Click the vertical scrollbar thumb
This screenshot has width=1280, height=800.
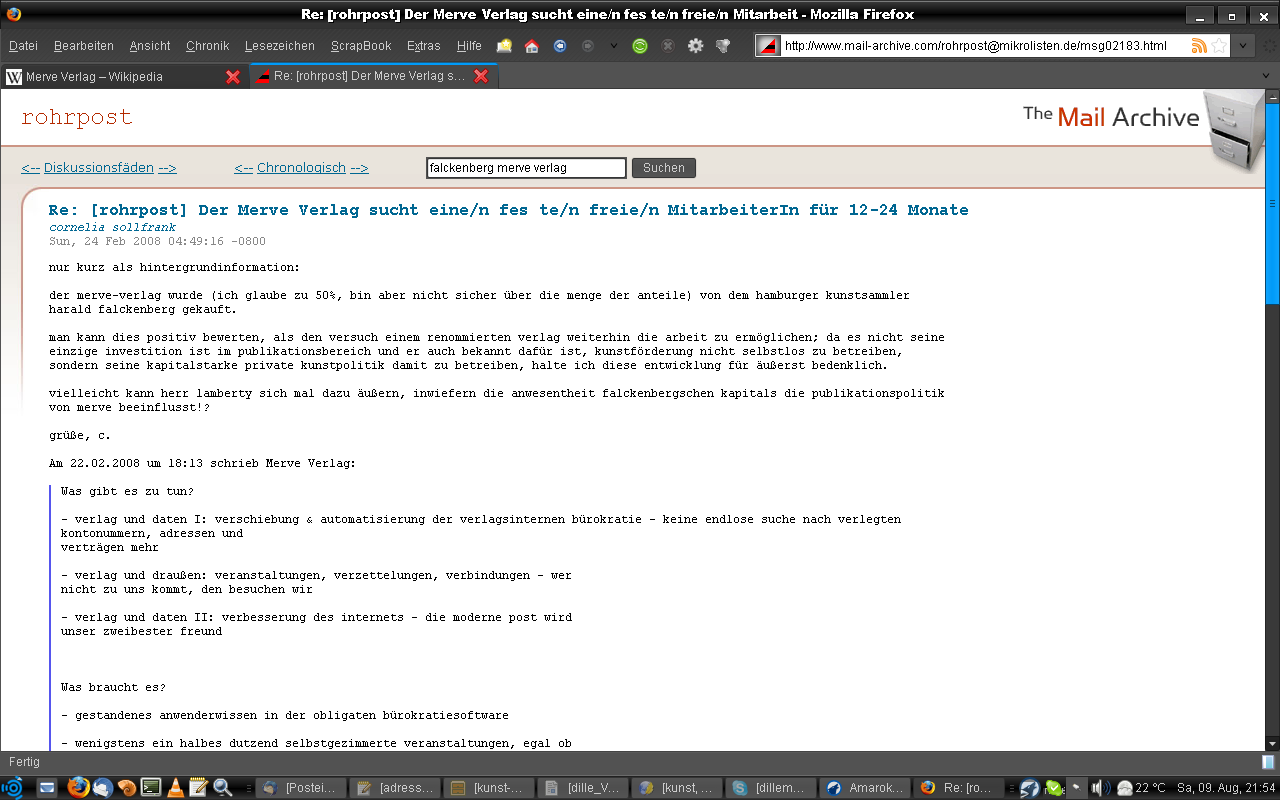tap(1272, 205)
